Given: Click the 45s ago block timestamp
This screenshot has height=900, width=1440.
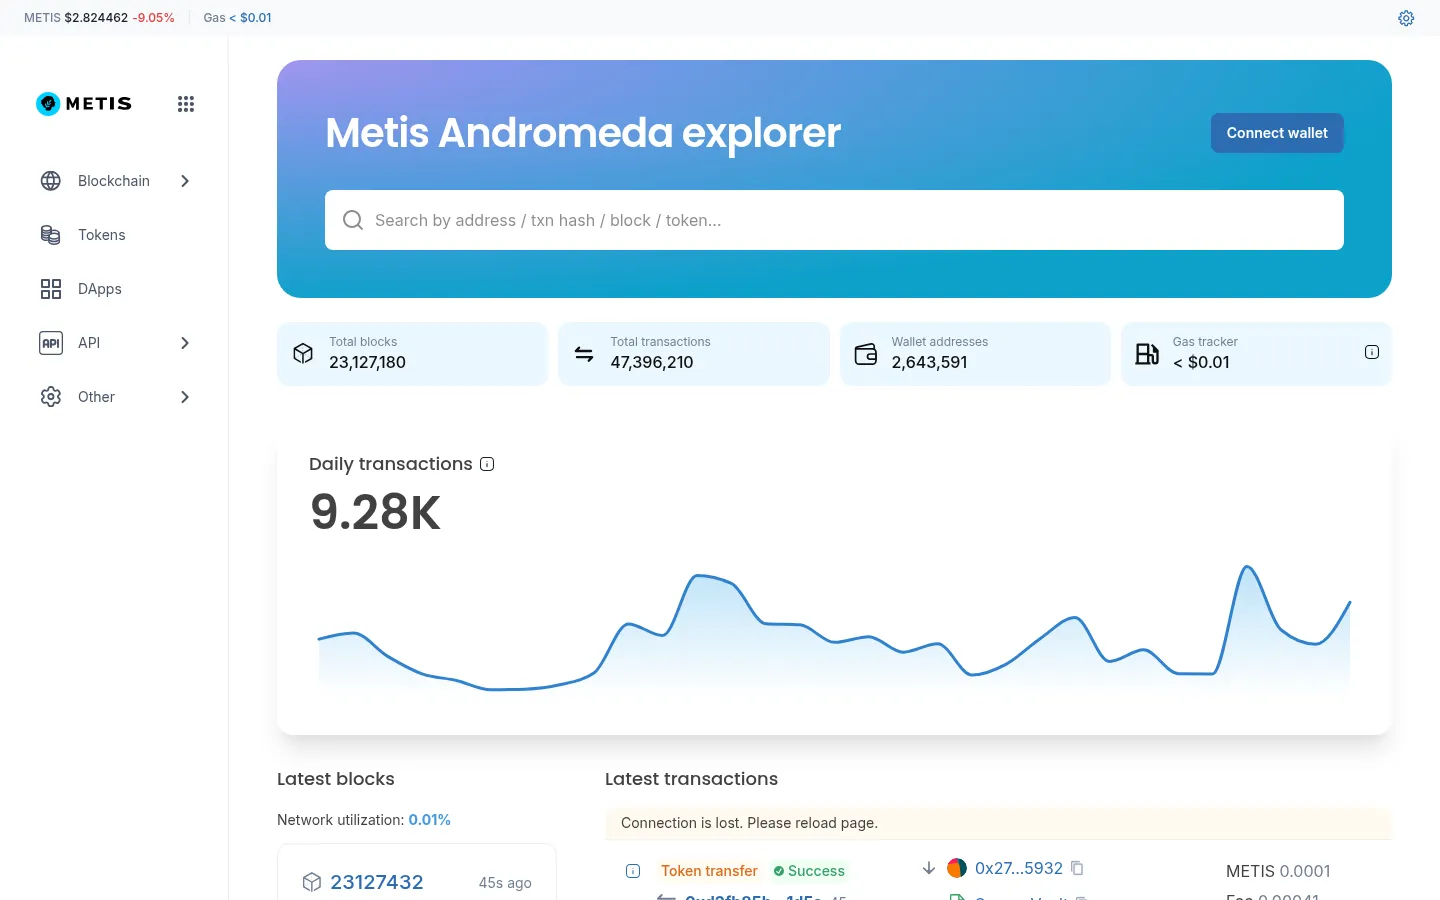Looking at the screenshot, I should (505, 883).
